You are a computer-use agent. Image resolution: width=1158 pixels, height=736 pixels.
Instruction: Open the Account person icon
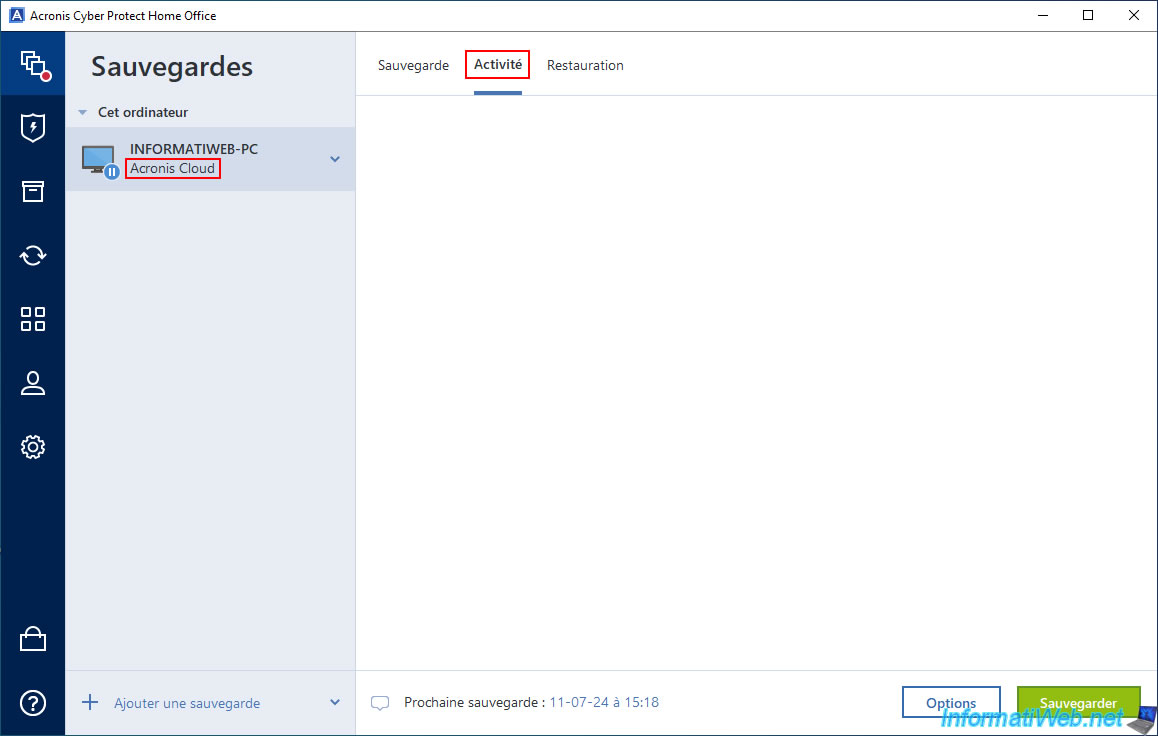pos(32,383)
